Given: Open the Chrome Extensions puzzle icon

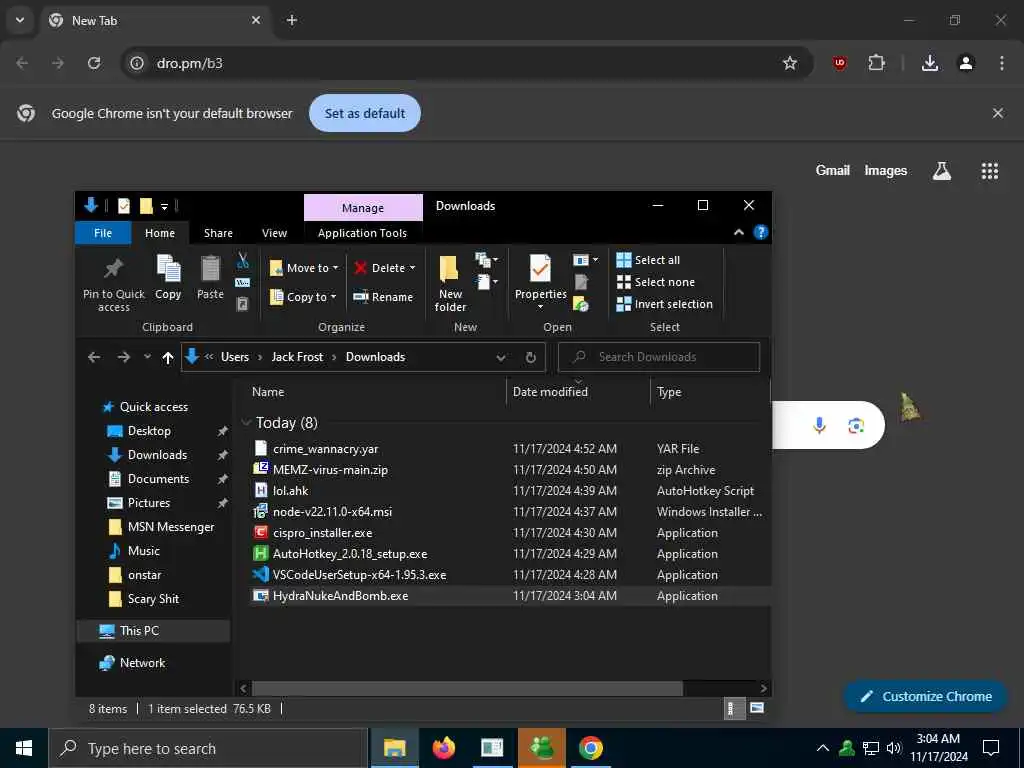Looking at the screenshot, I should [876, 63].
